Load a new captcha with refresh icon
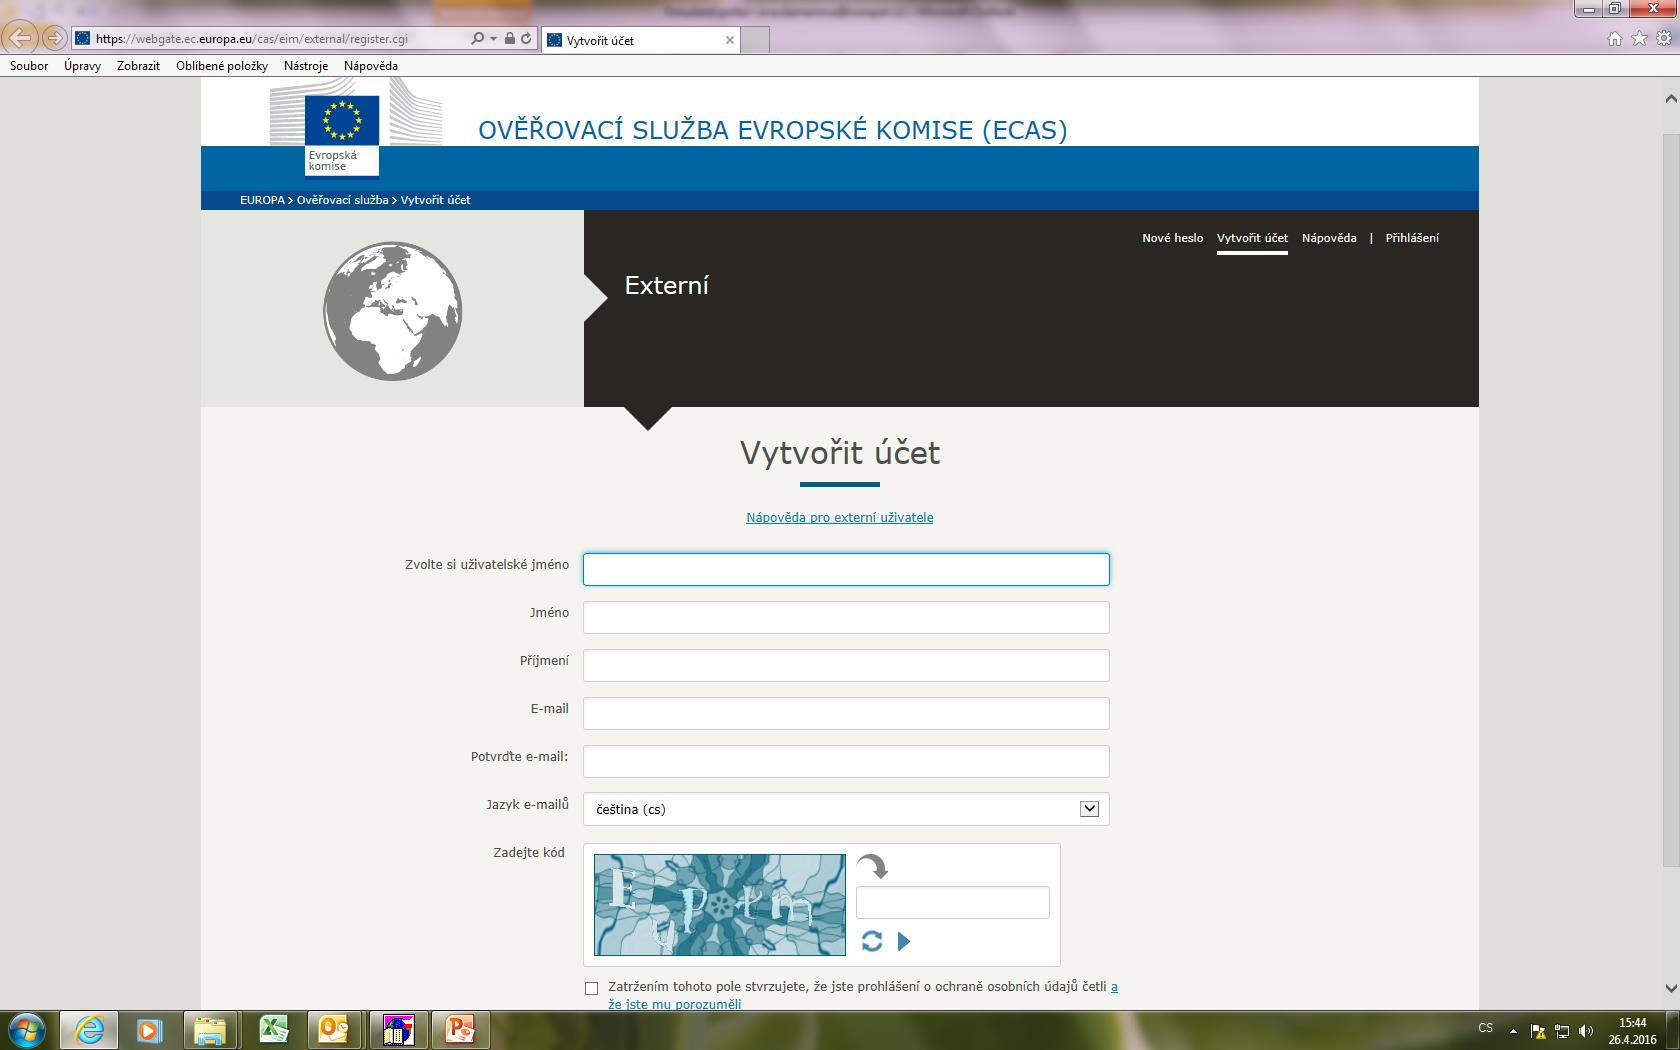 pyautogui.click(x=872, y=941)
